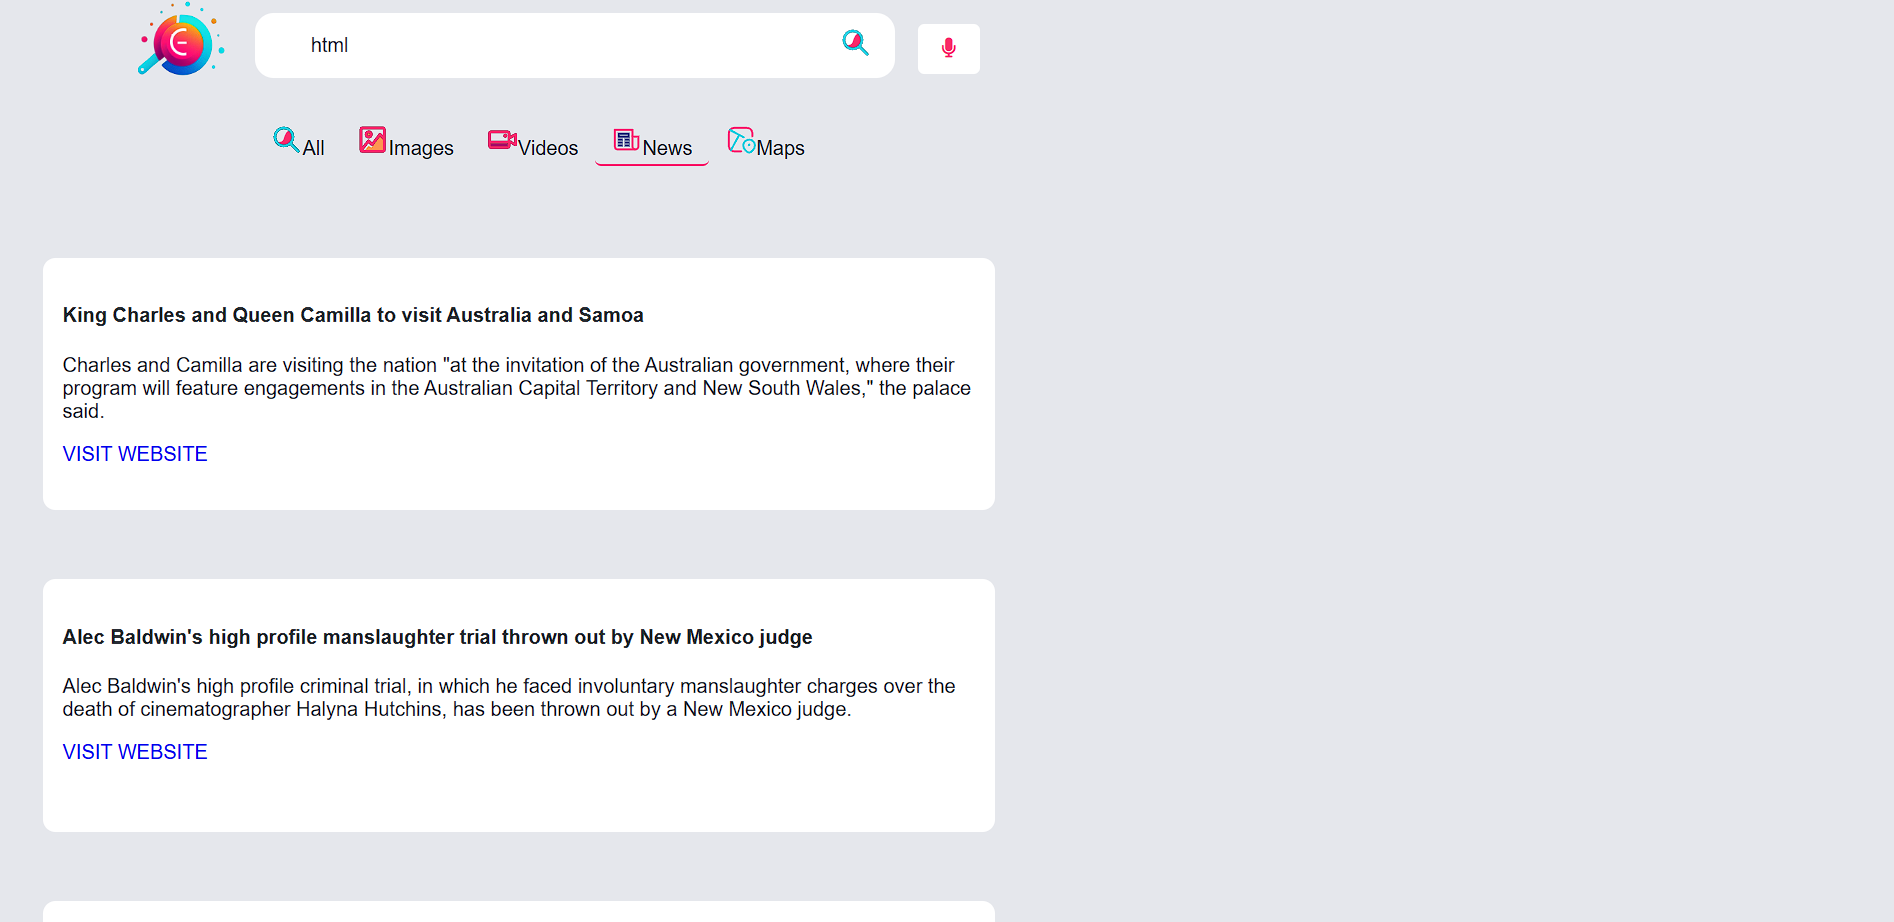Switch to the Videos tab label
The height and width of the screenshot is (922, 1894).
point(548,148)
